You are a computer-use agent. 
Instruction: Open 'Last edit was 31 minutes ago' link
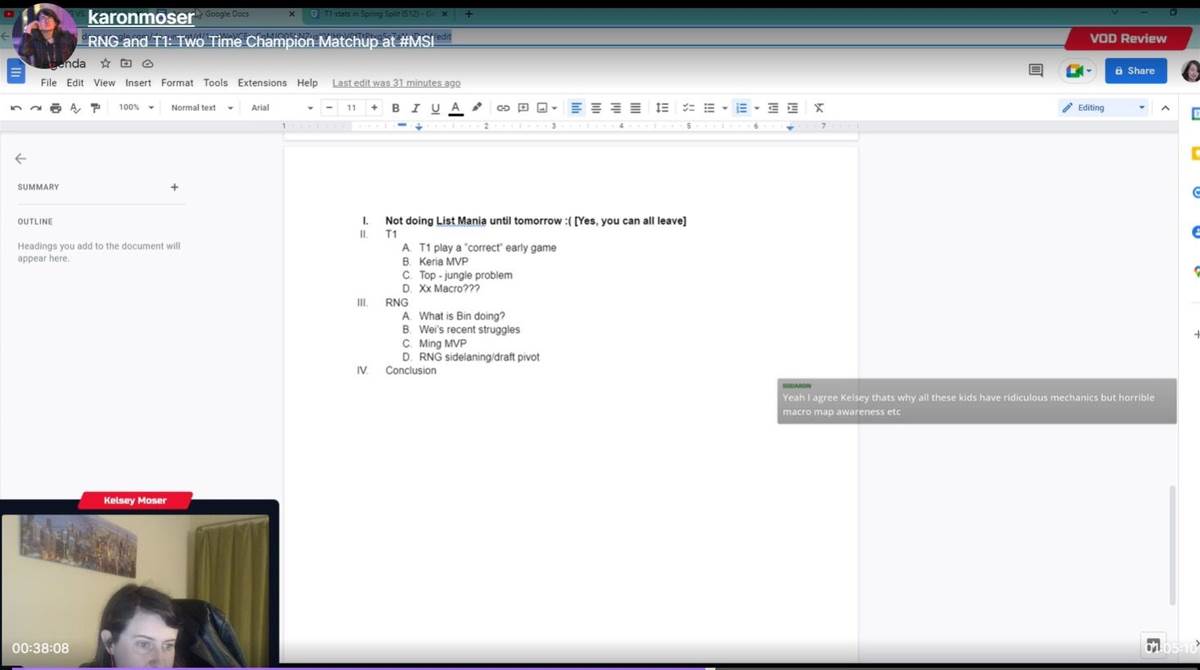tap(396, 83)
